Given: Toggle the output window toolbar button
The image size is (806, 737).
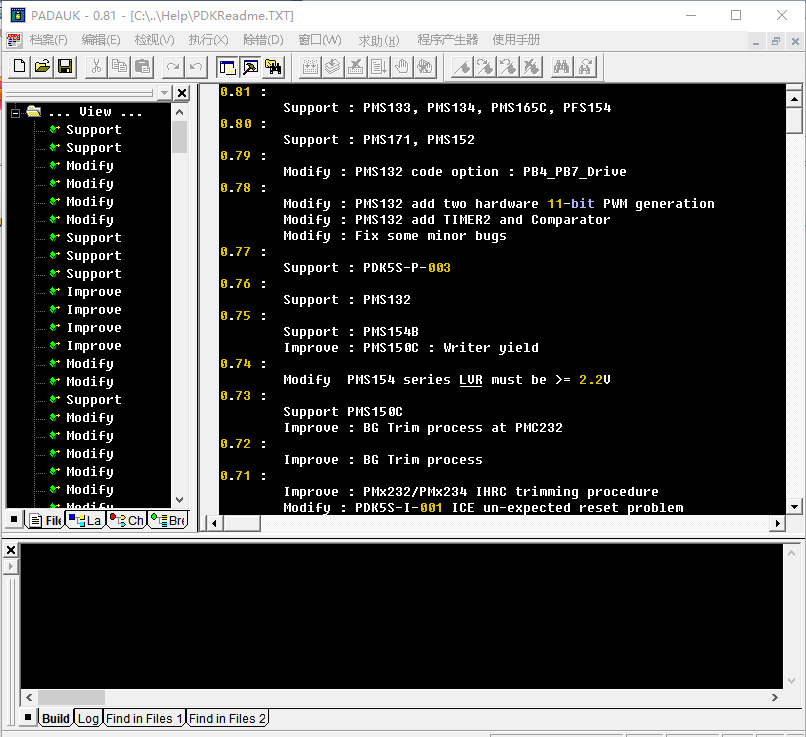Looking at the screenshot, I should (250, 67).
